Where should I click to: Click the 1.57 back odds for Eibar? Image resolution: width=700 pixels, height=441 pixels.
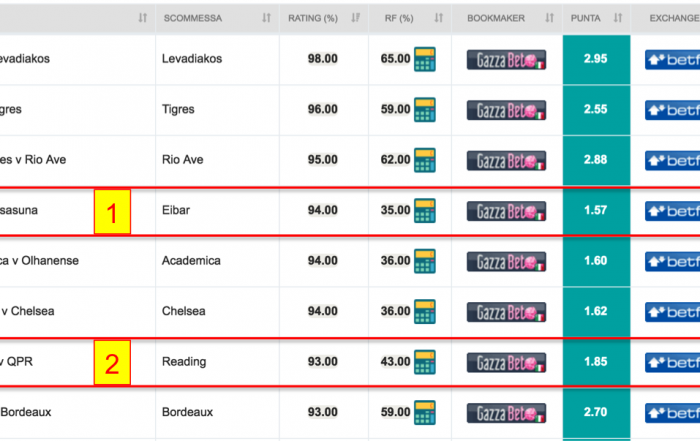(x=596, y=211)
